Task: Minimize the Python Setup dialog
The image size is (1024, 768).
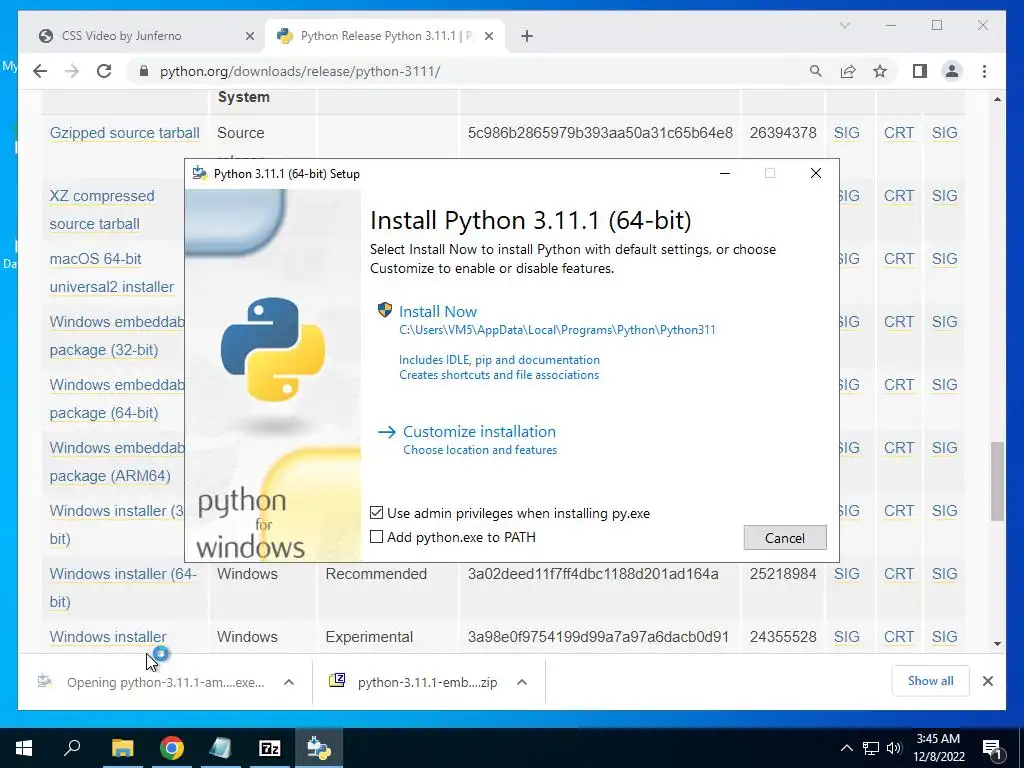Action: click(725, 173)
